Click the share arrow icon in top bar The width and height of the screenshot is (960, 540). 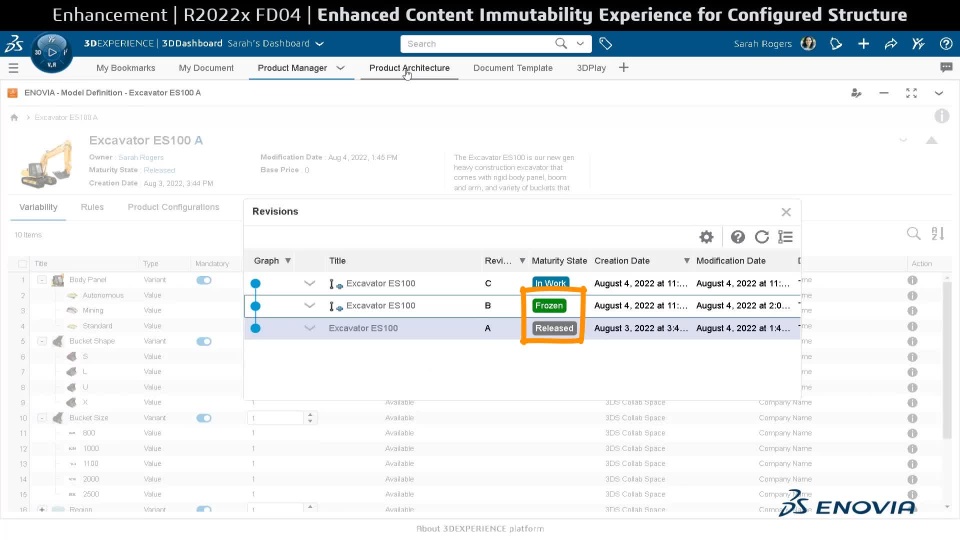pos(891,44)
